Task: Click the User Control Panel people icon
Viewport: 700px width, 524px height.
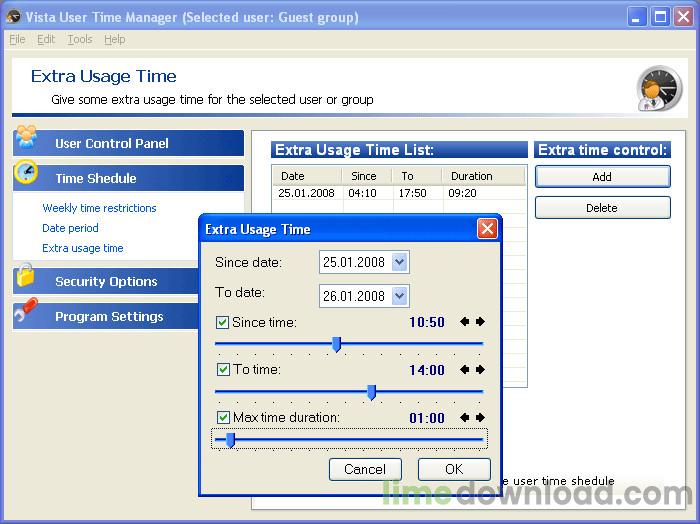Action: click(26, 137)
